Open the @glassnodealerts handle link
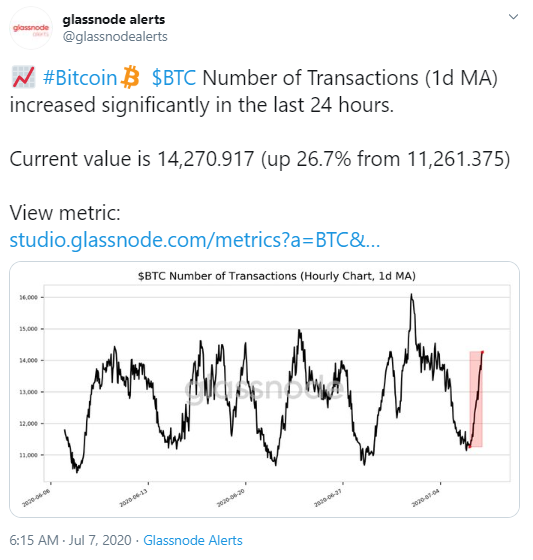This screenshot has width=533, height=560. (115, 36)
